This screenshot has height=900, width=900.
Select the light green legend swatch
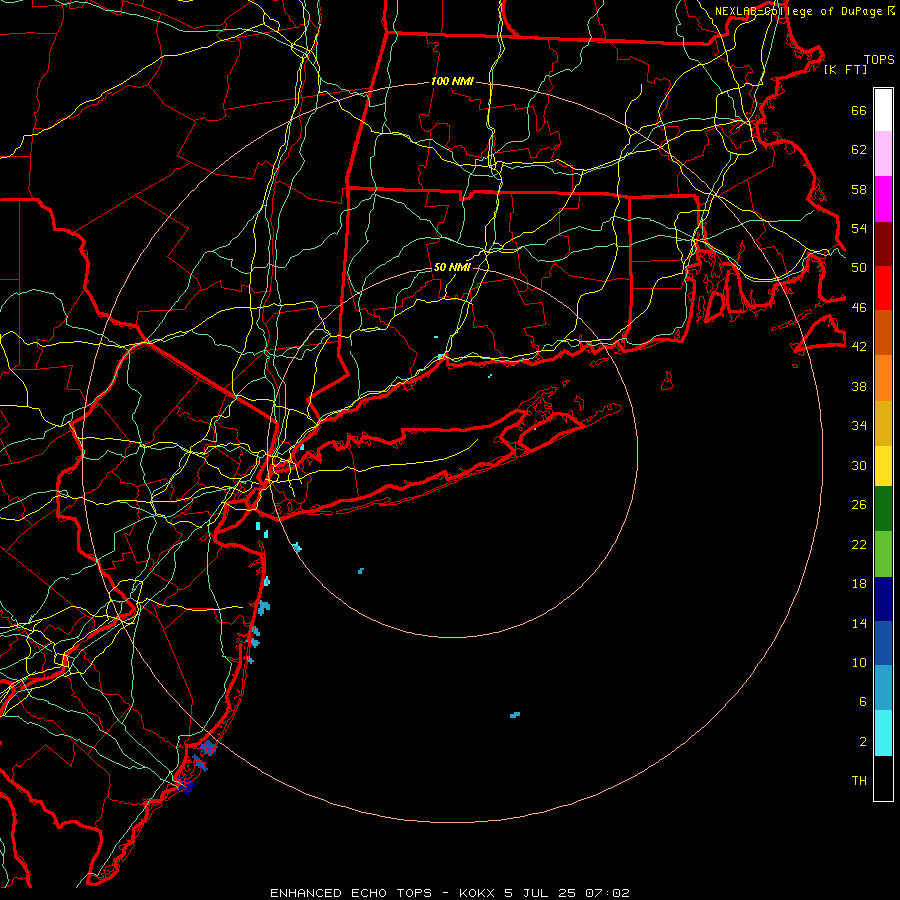883,554
